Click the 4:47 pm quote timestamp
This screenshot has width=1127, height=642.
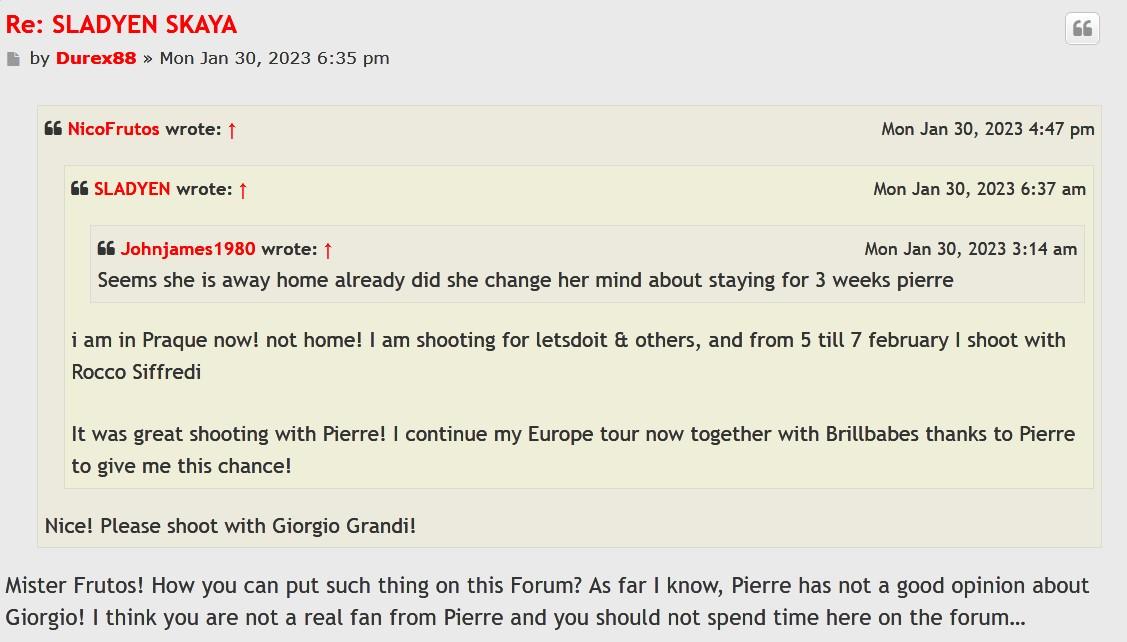click(987, 129)
